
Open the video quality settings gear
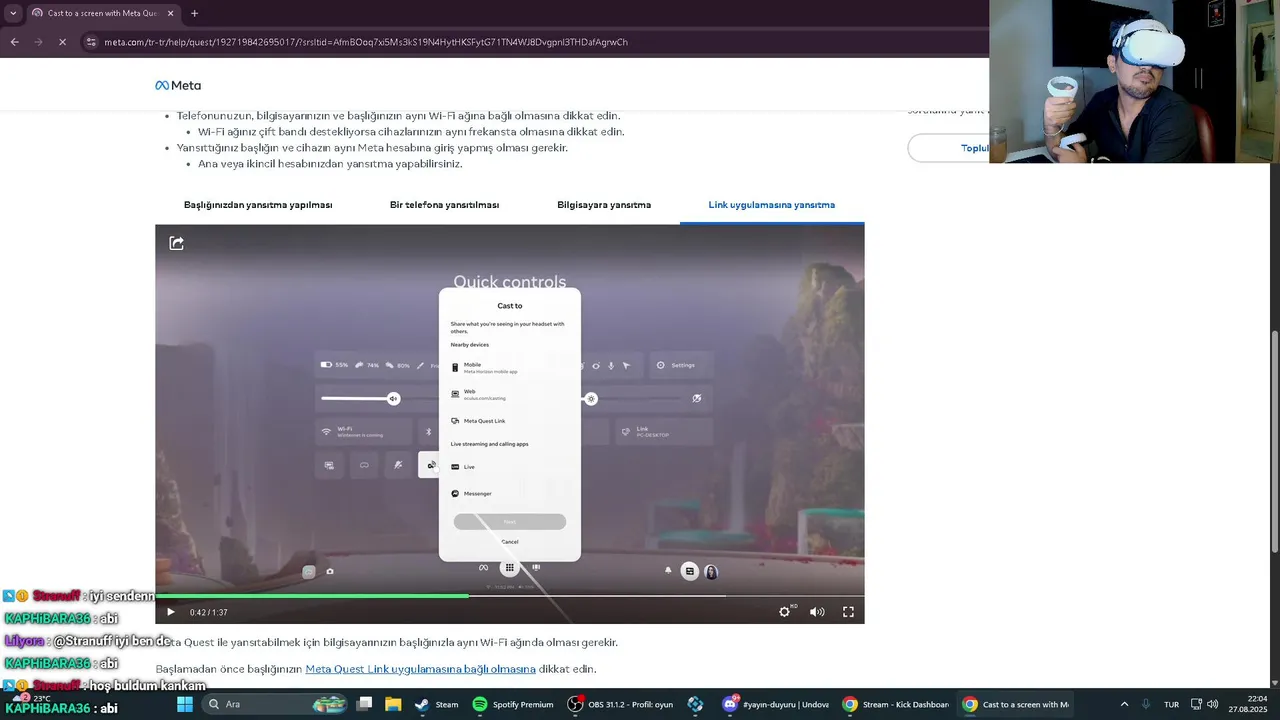point(785,612)
